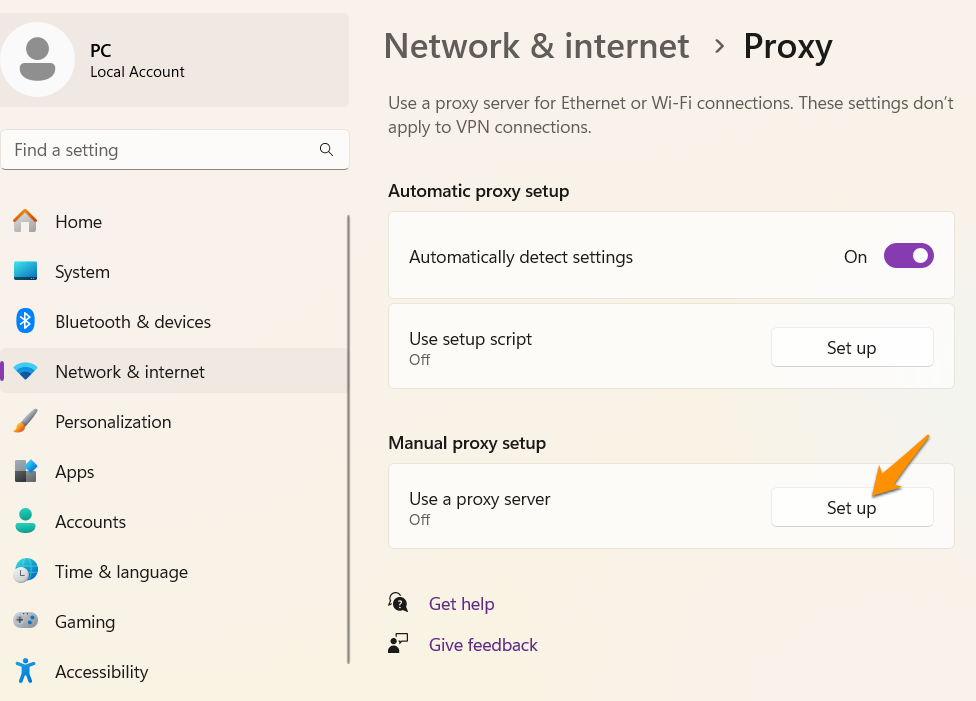Click the Time & language globe icon
The width and height of the screenshot is (976, 701).
coord(25,571)
